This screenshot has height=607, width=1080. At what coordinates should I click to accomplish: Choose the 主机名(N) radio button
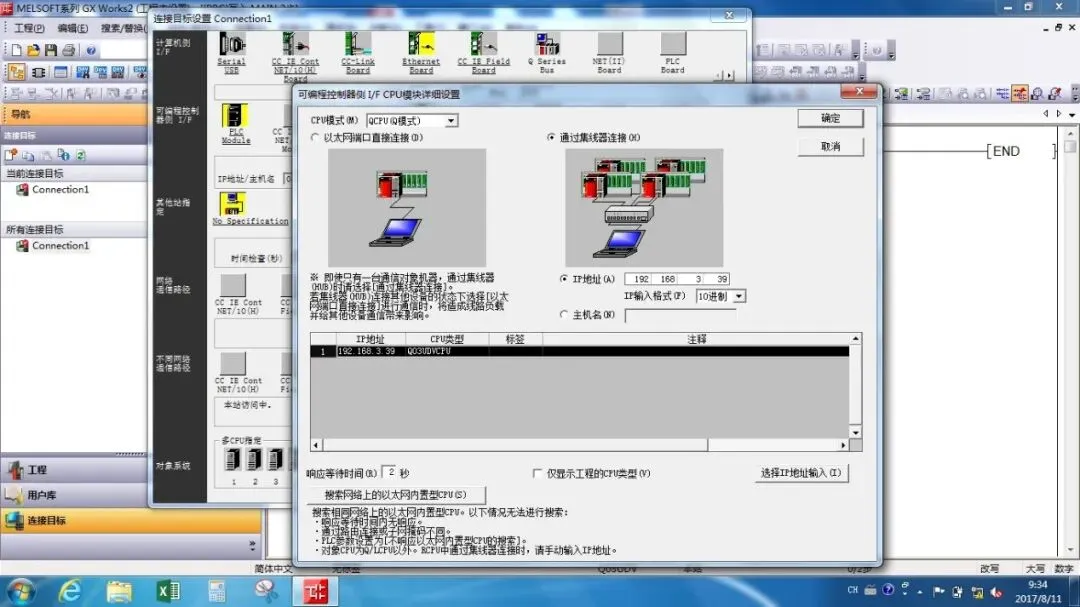tap(564, 314)
